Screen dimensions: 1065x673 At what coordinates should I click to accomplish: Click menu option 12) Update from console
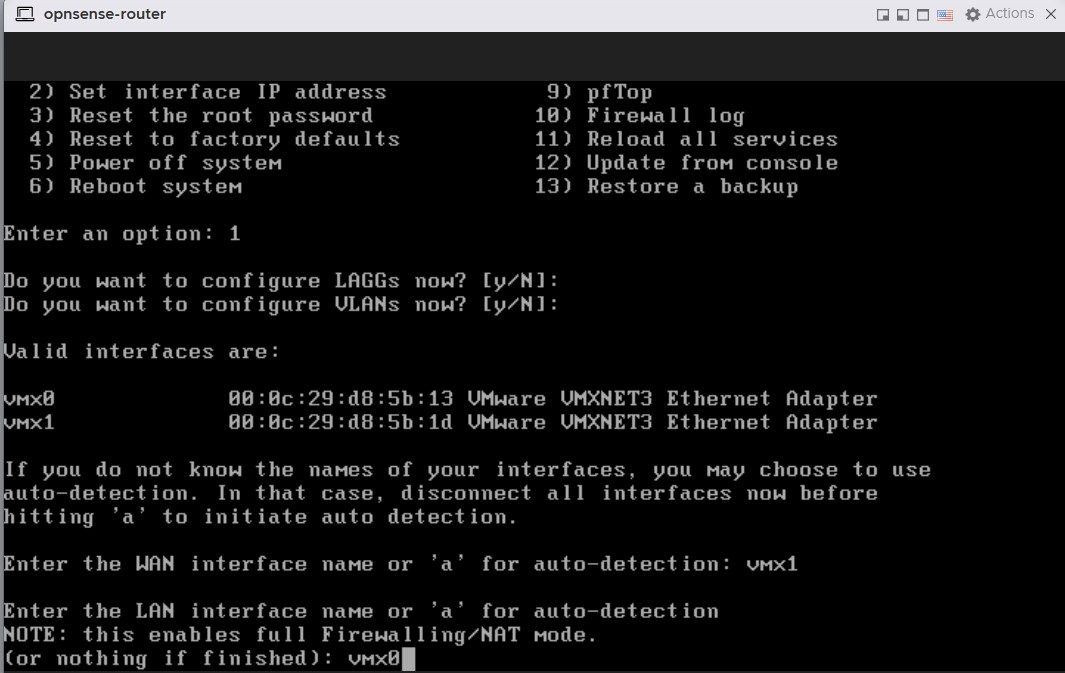(687, 163)
